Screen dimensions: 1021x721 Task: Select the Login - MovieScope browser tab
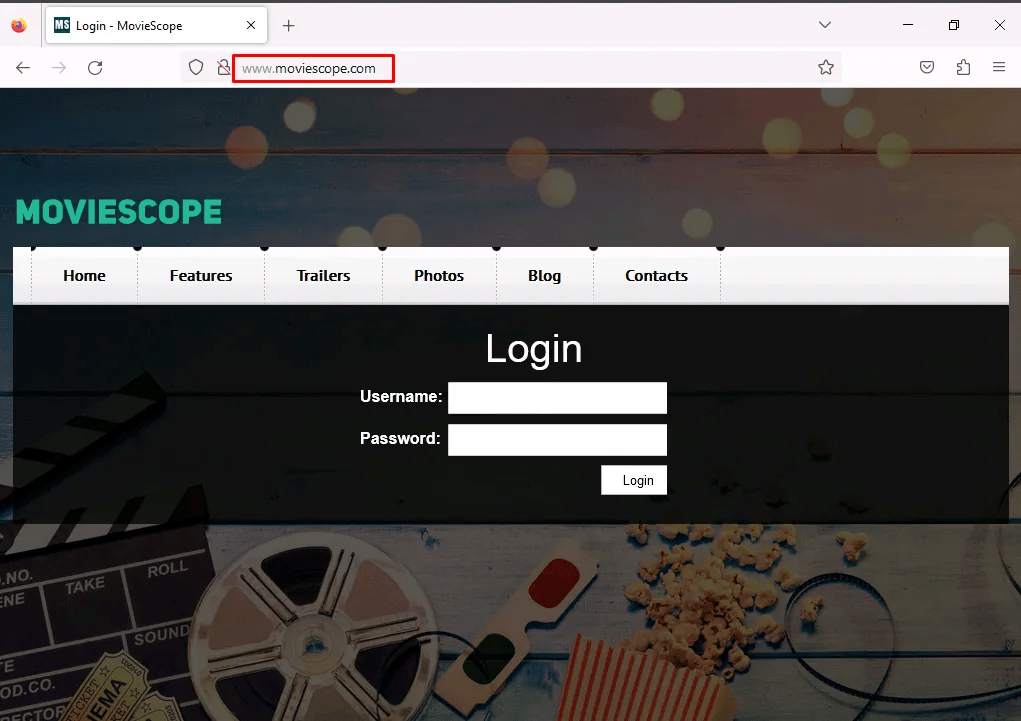tap(140, 25)
